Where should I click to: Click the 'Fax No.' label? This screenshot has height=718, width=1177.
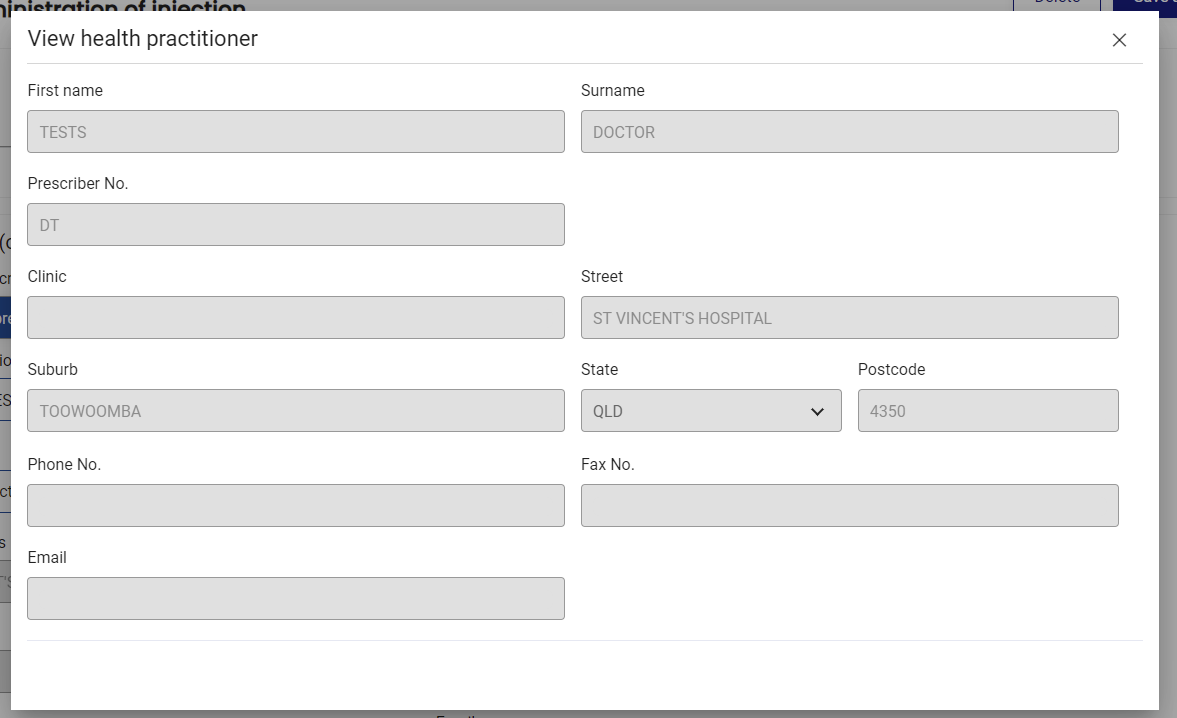[608, 464]
